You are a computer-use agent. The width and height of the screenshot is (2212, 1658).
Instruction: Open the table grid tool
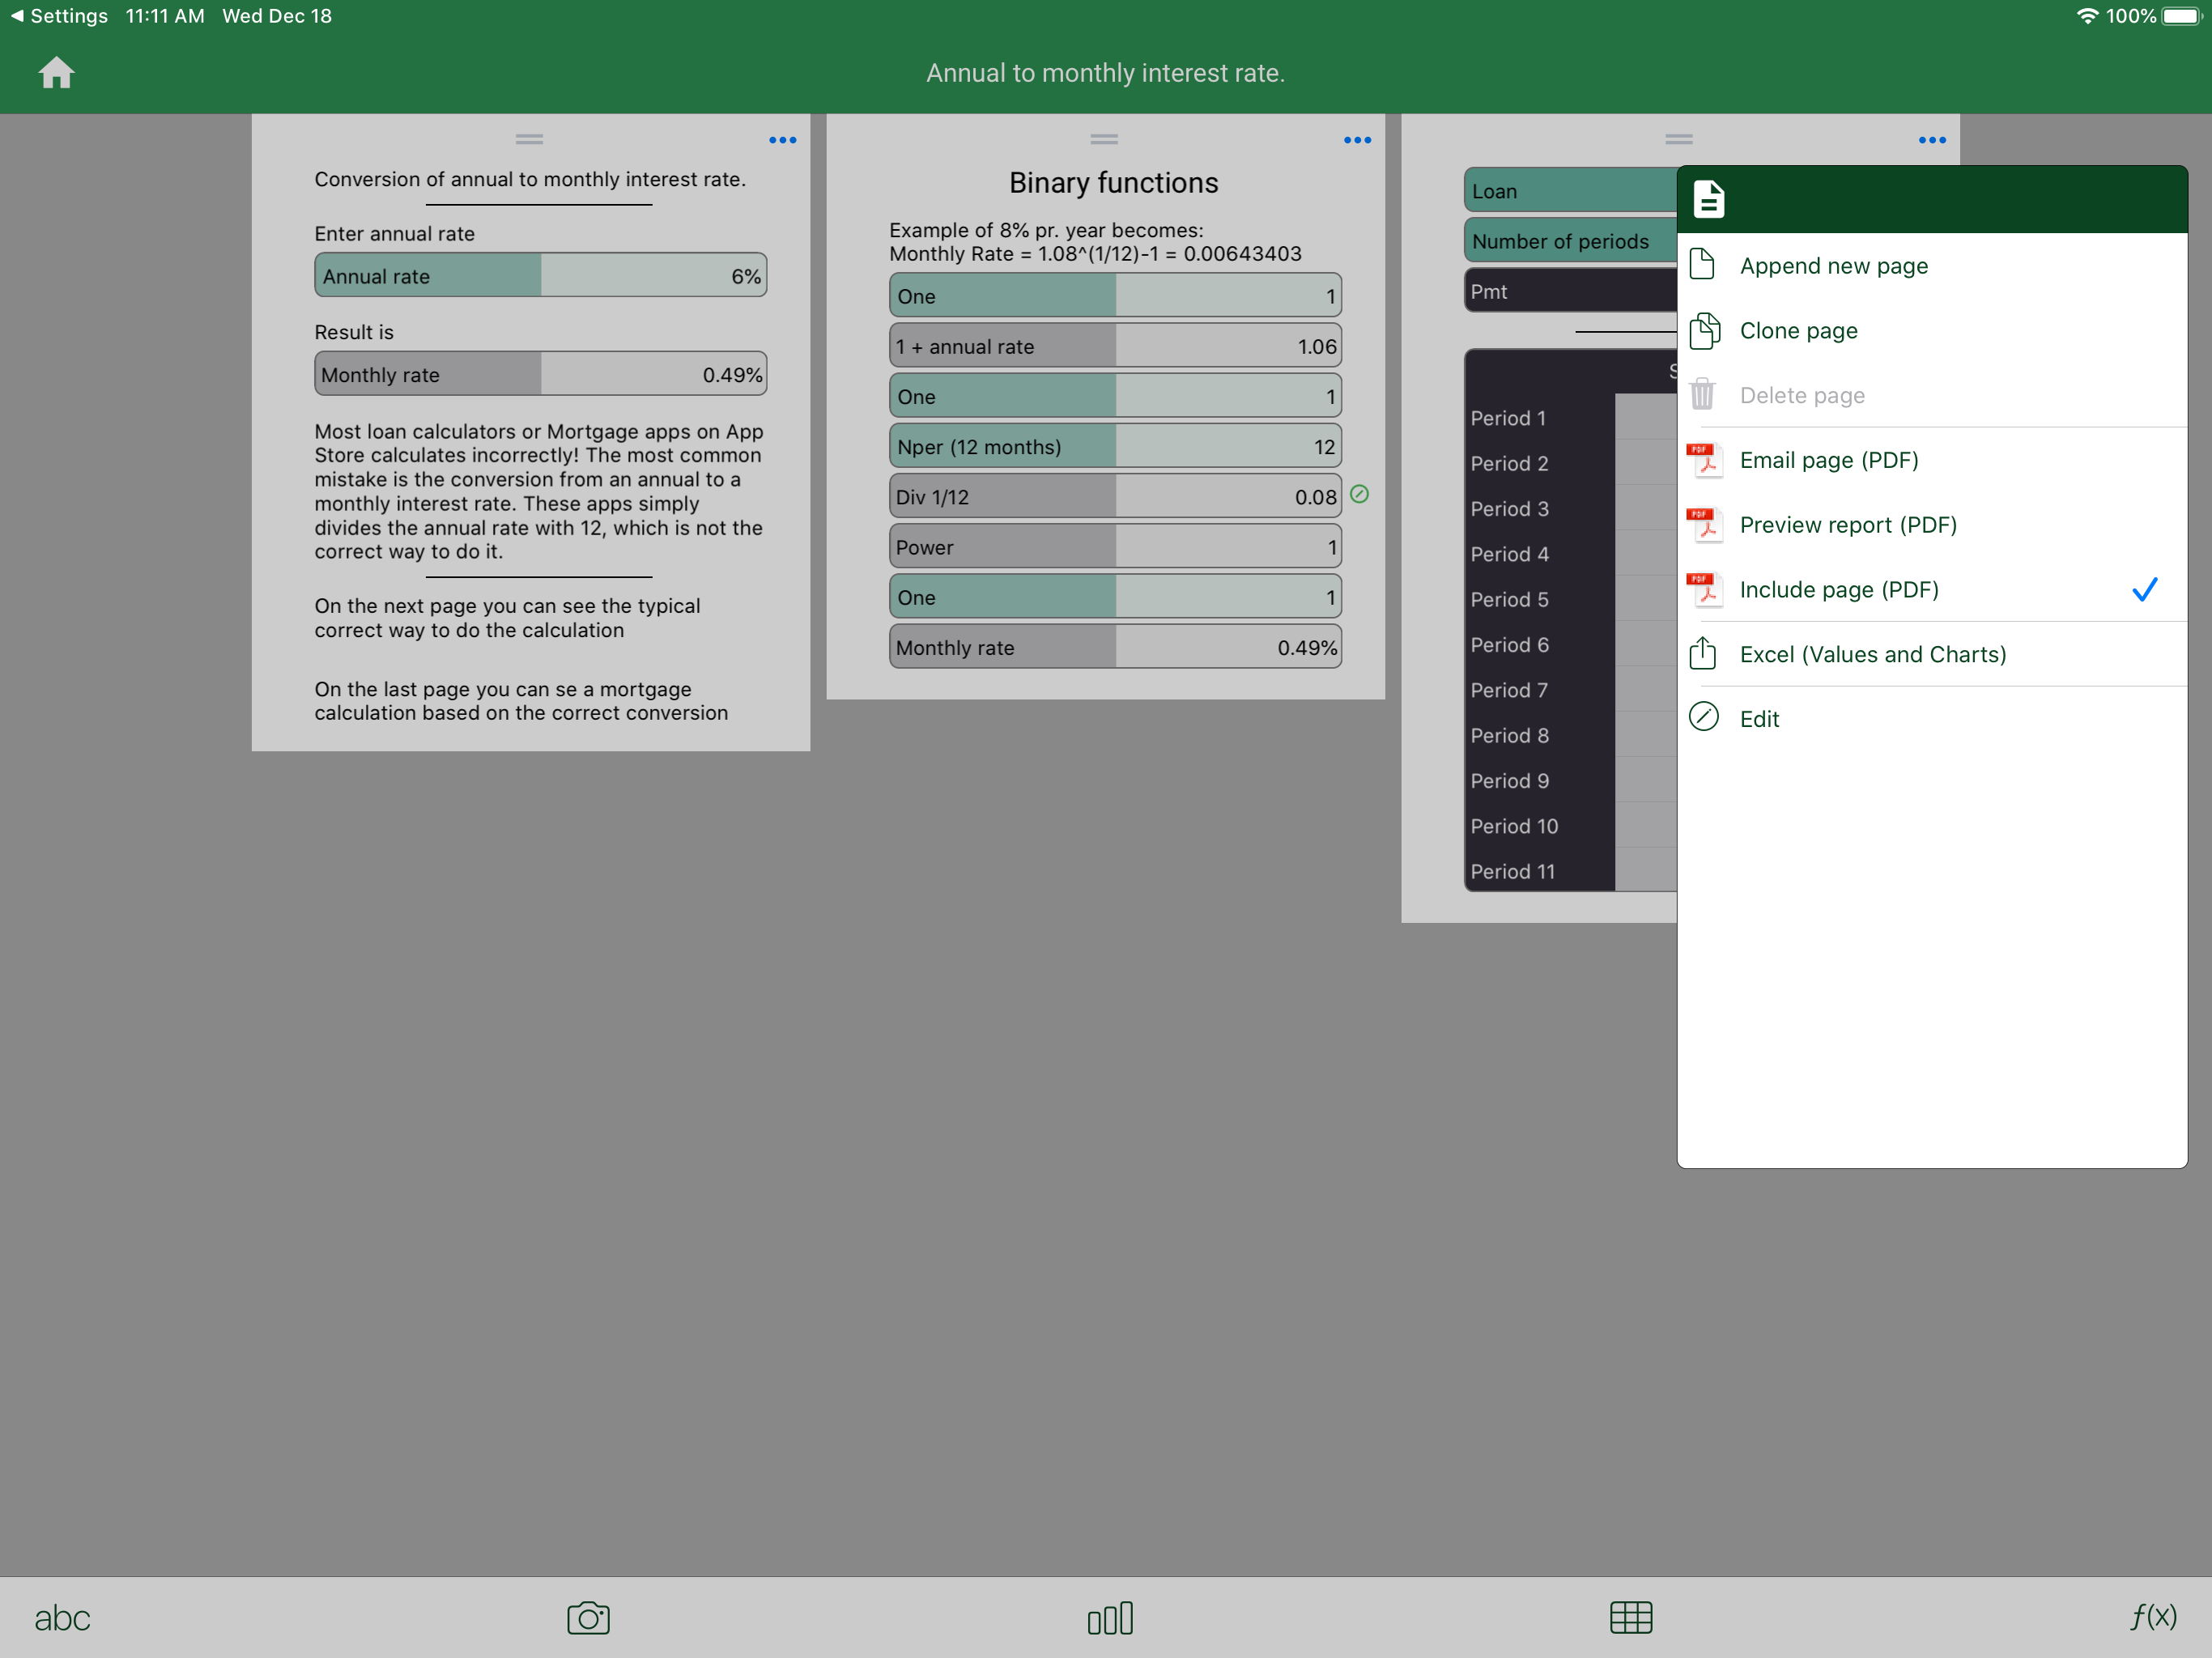(1630, 1617)
